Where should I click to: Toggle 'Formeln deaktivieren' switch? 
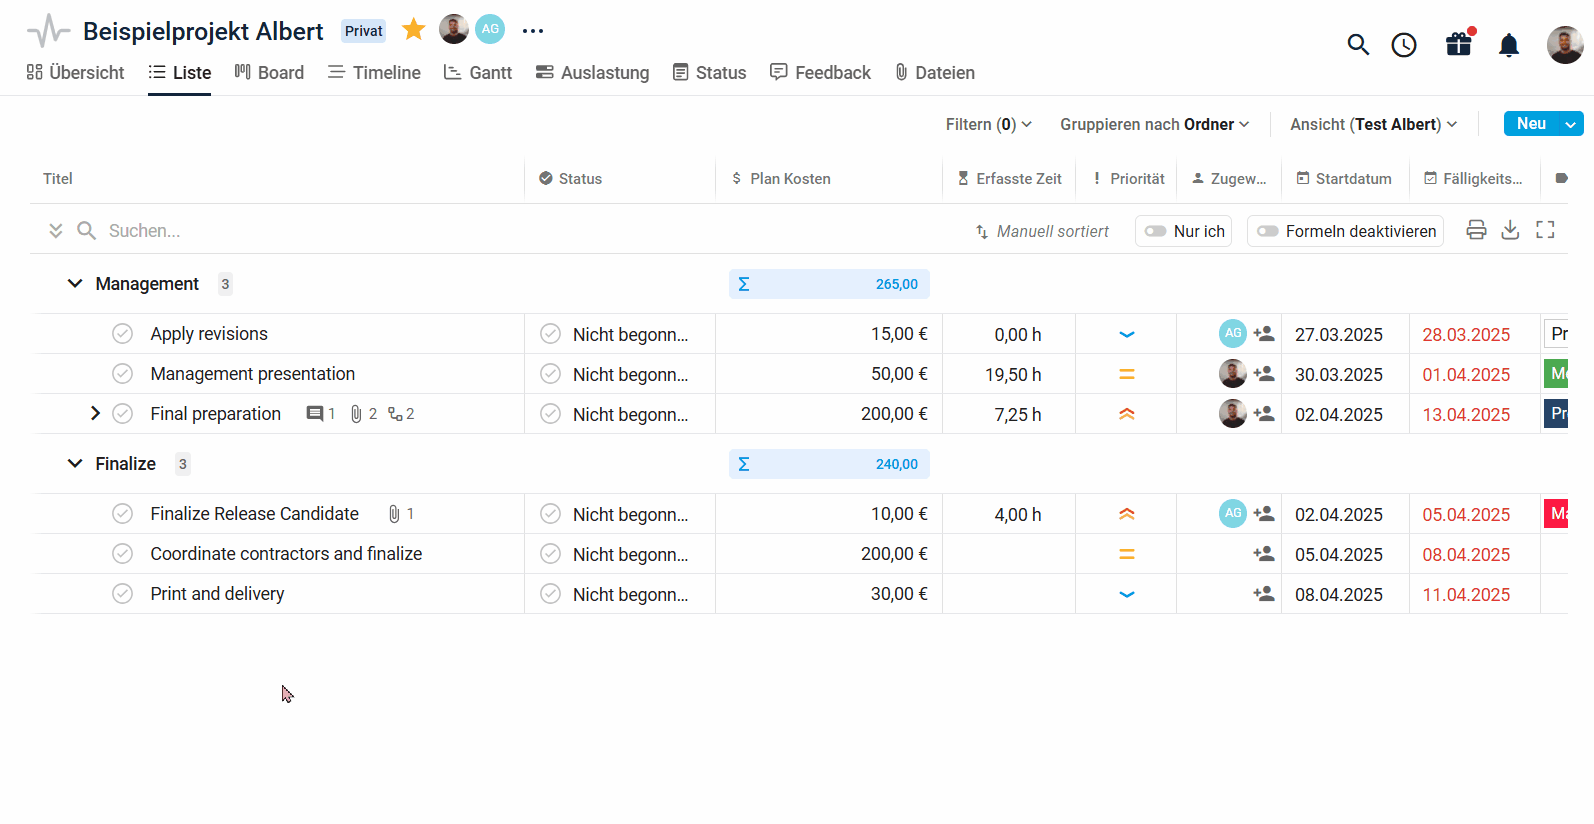(1268, 231)
